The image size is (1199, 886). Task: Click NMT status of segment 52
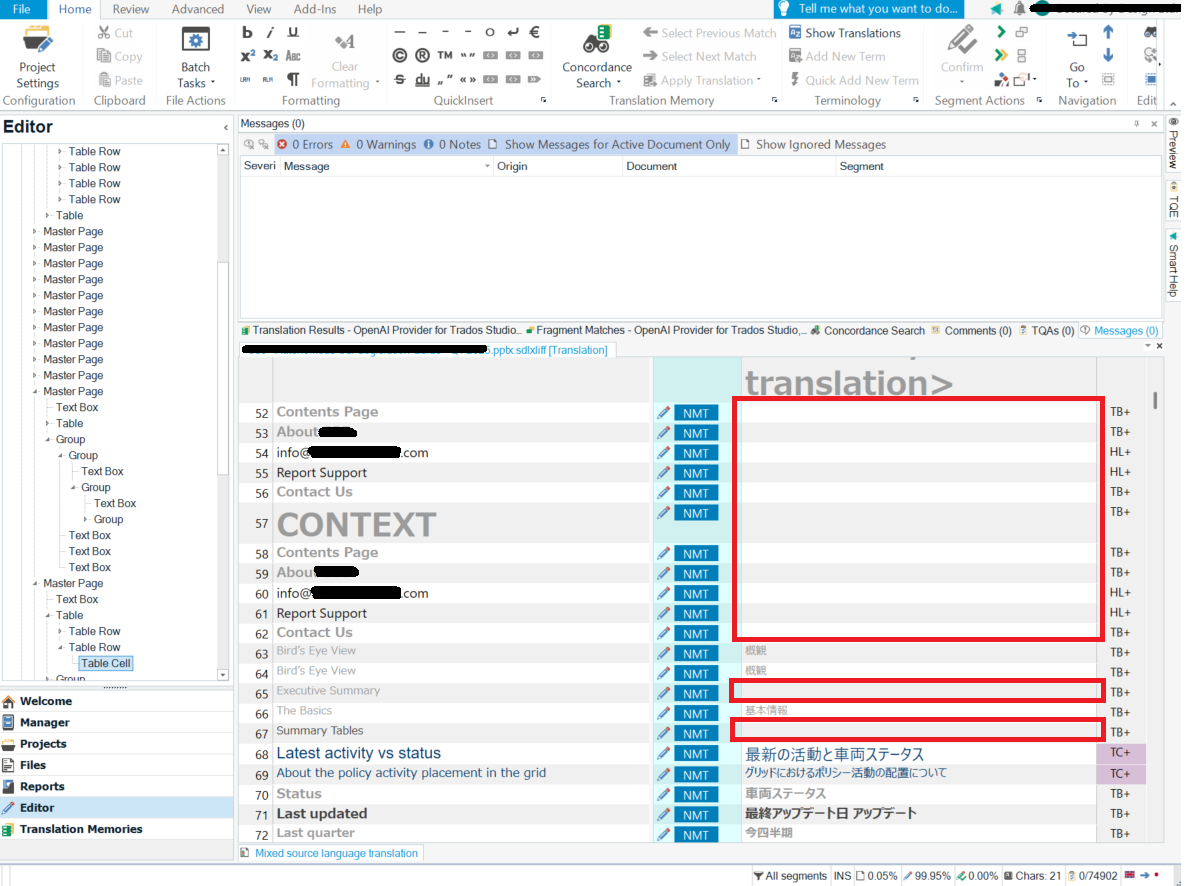tap(696, 413)
